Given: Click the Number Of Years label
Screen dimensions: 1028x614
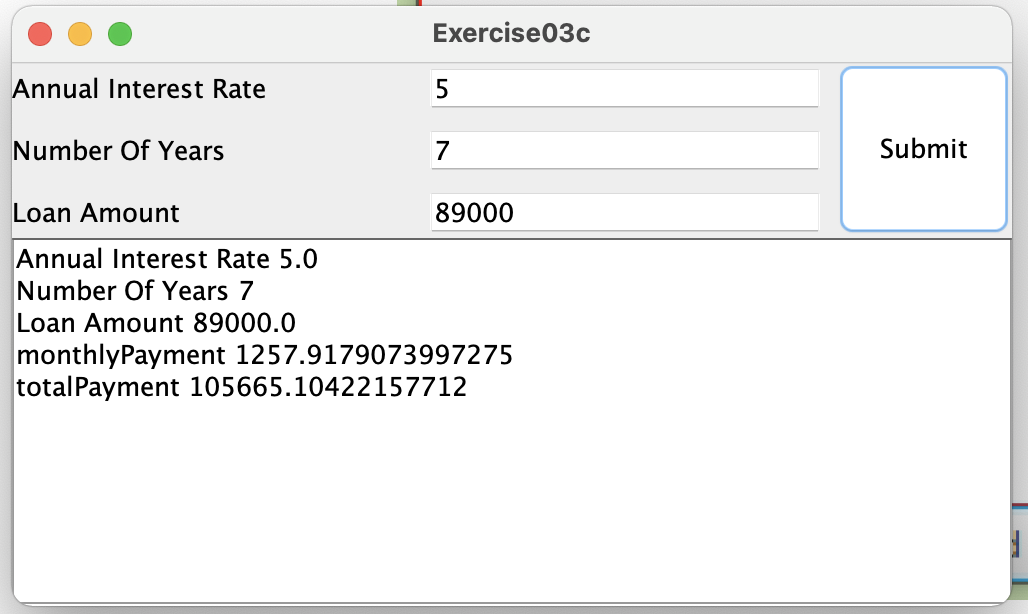Looking at the screenshot, I should click(118, 151).
